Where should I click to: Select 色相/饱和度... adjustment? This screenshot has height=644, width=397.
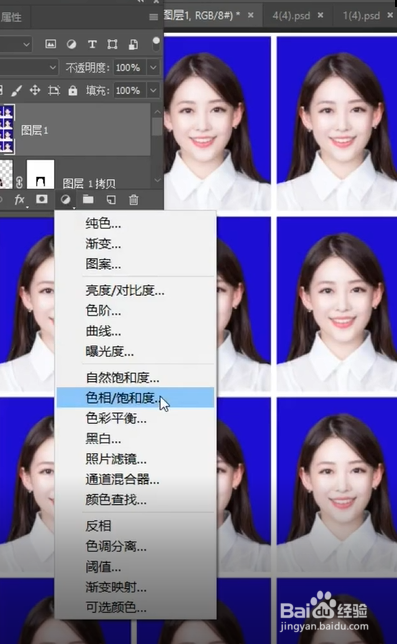(x=135, y=398)
